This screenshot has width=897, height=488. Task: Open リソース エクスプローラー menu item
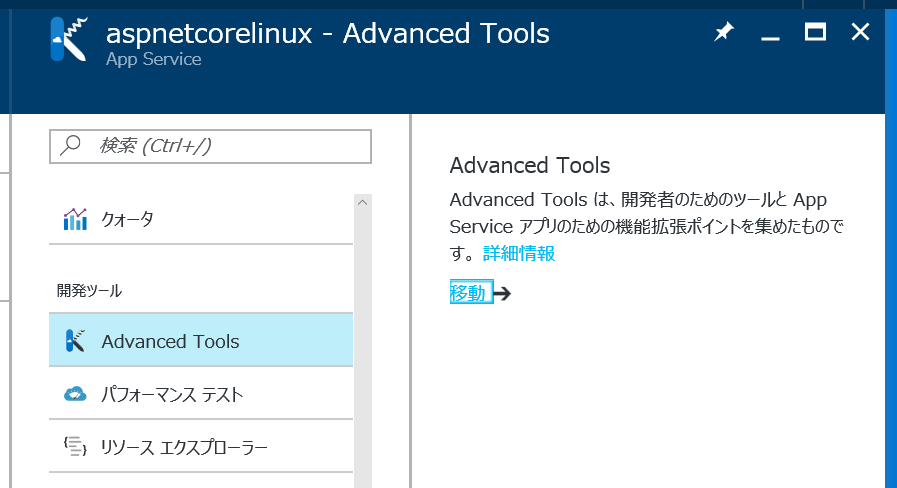201,446
